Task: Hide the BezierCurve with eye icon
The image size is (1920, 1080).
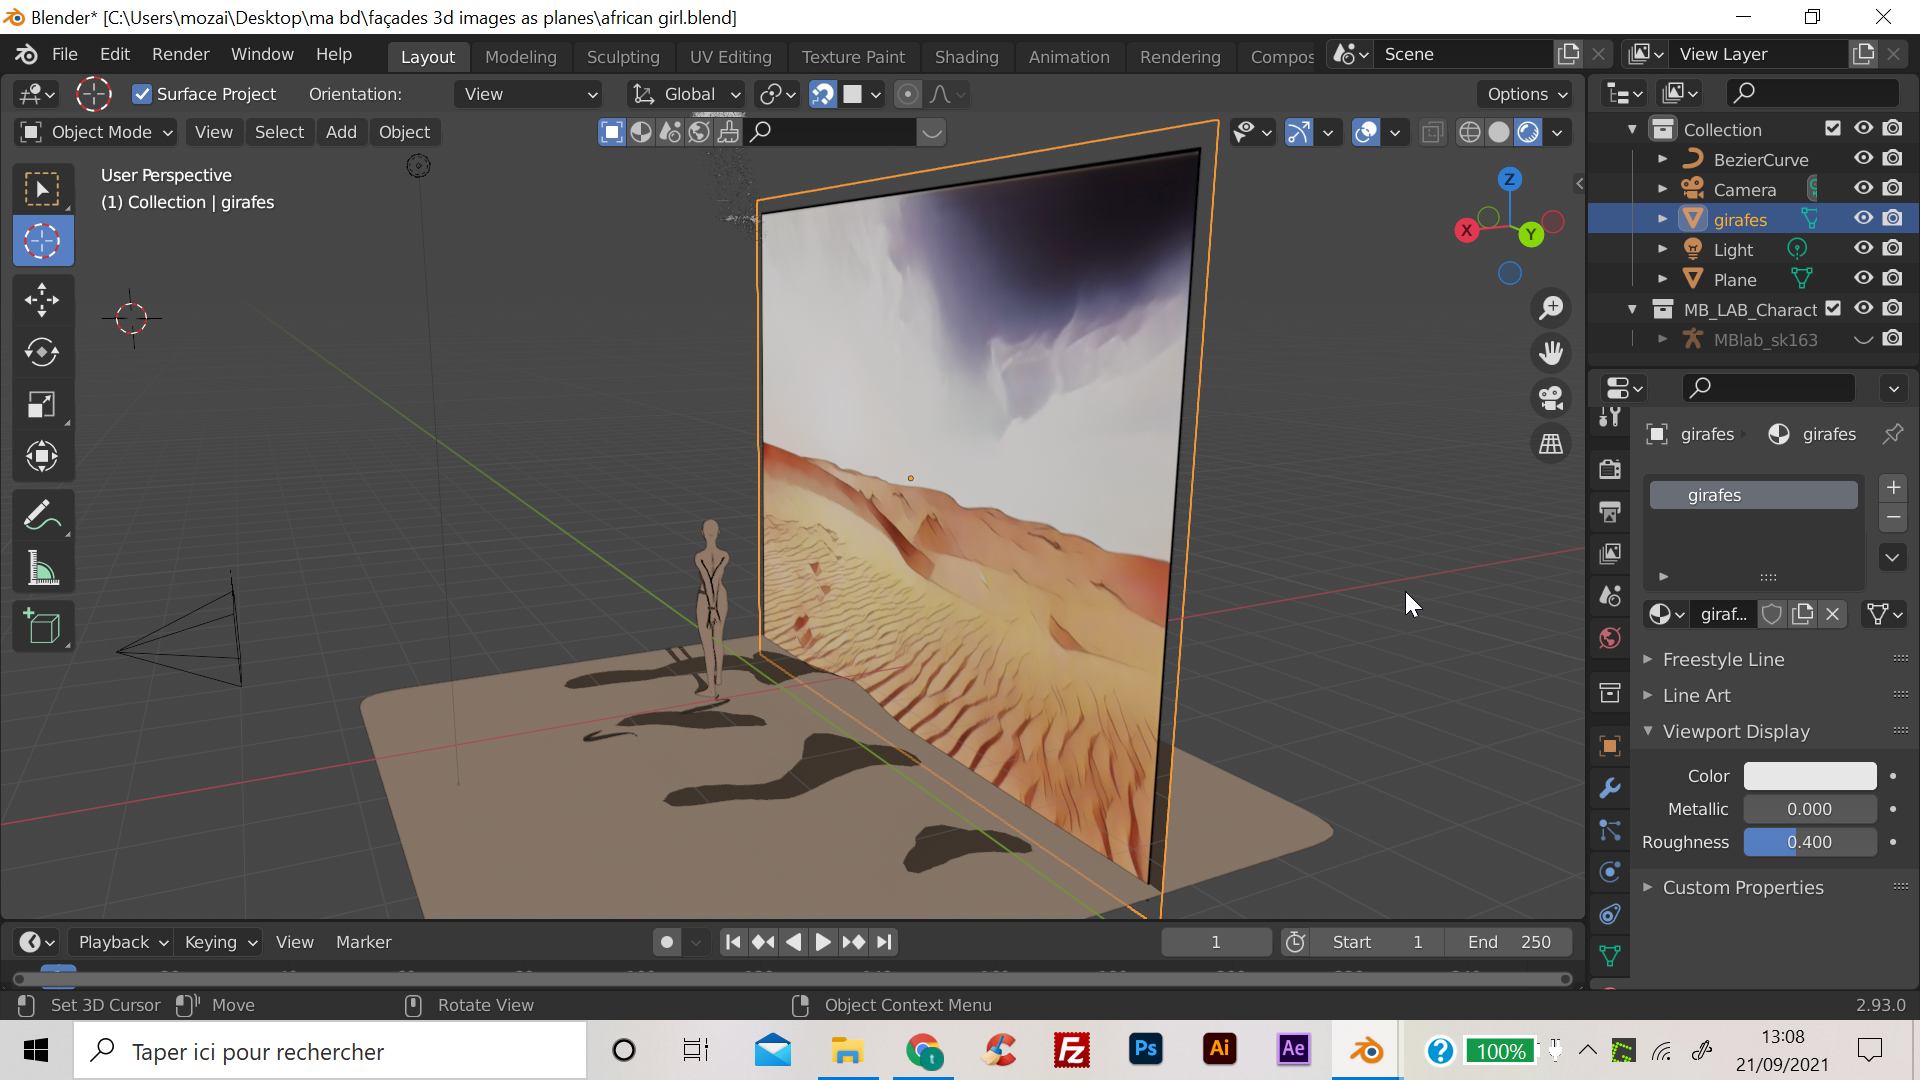Action: [1863, 159]
